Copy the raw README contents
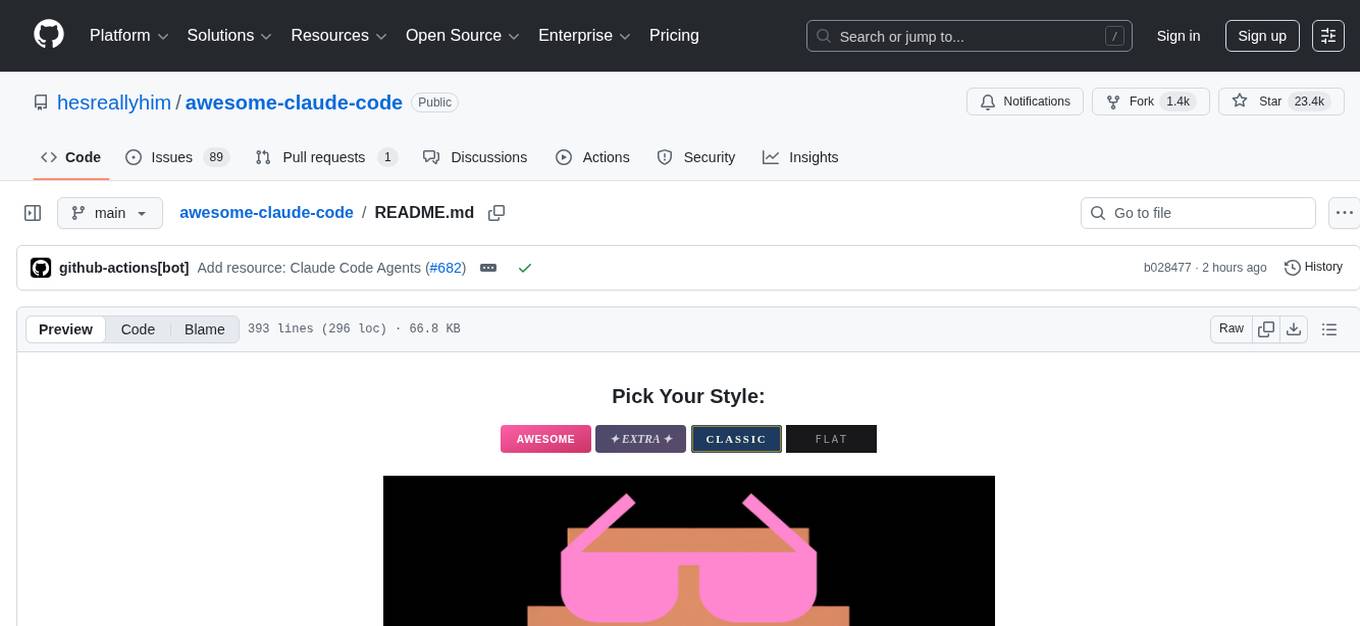 click(x=1266, y=328)
